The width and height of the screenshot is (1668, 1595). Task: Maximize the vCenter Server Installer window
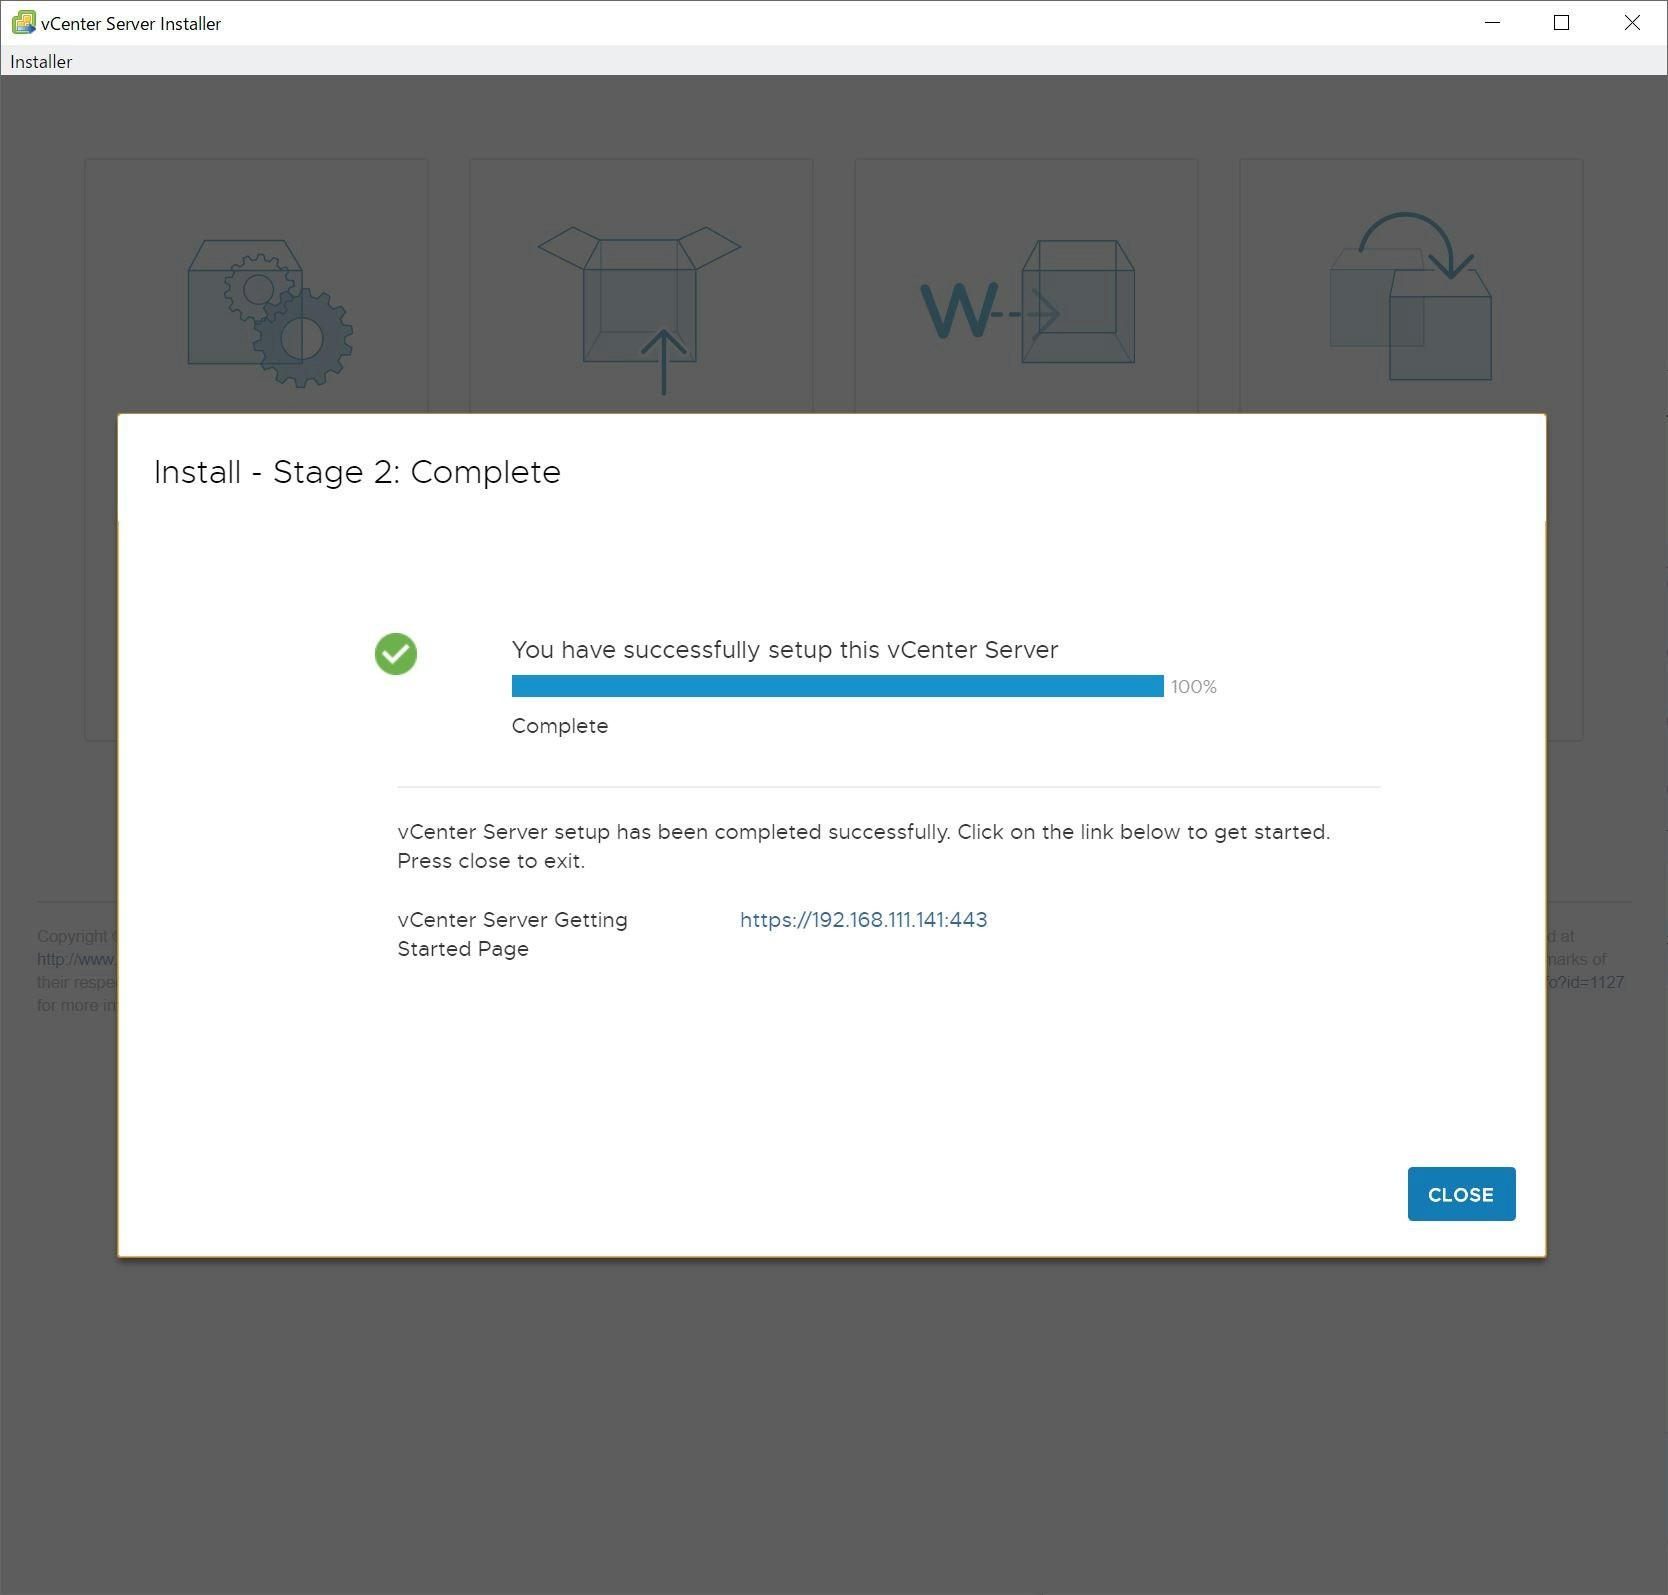1562,22
